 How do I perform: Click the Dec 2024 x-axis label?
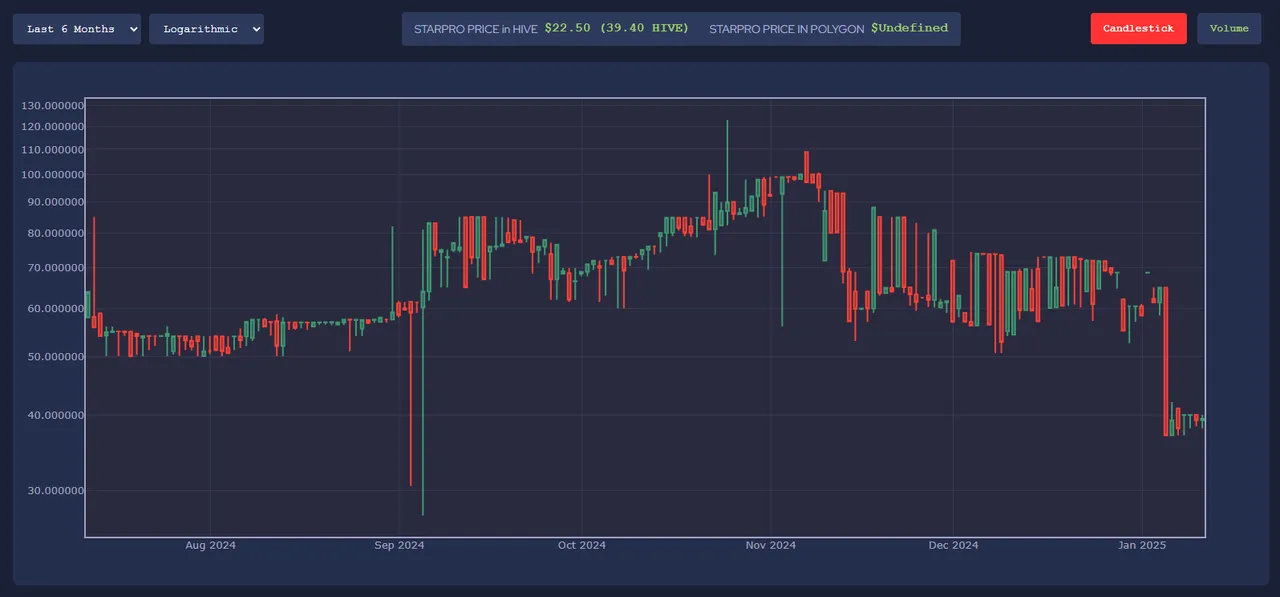953,545
